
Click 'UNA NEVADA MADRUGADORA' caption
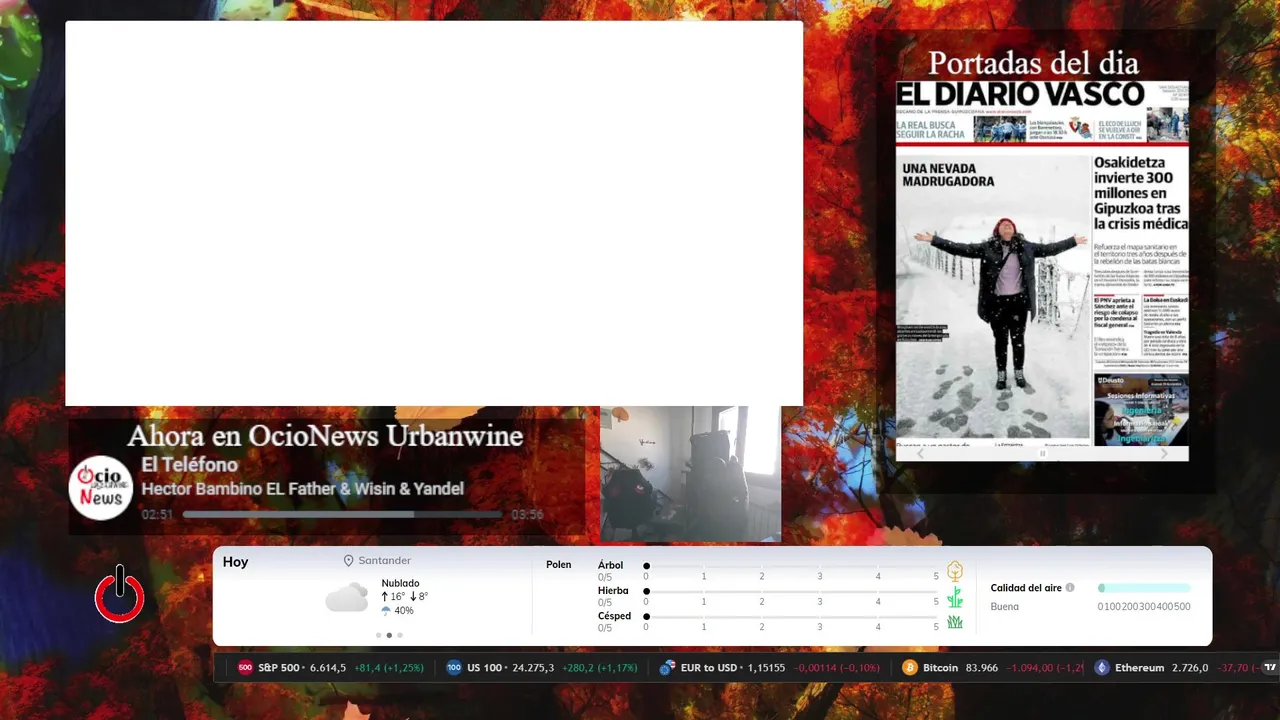coord(948,175)
